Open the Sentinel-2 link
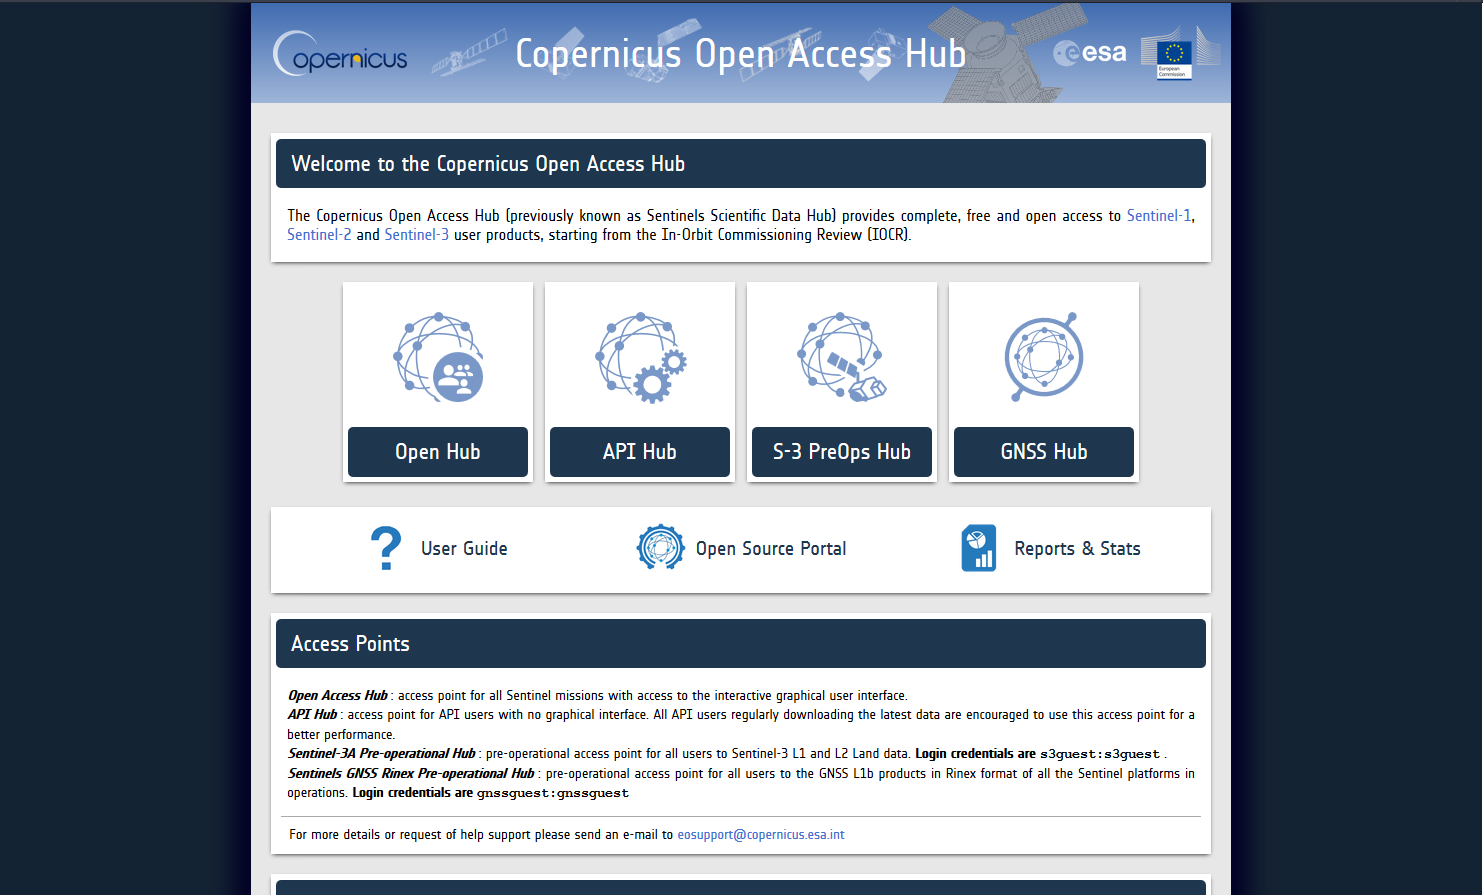This screenshot has width=1483, height=895. tap(319, 235)
